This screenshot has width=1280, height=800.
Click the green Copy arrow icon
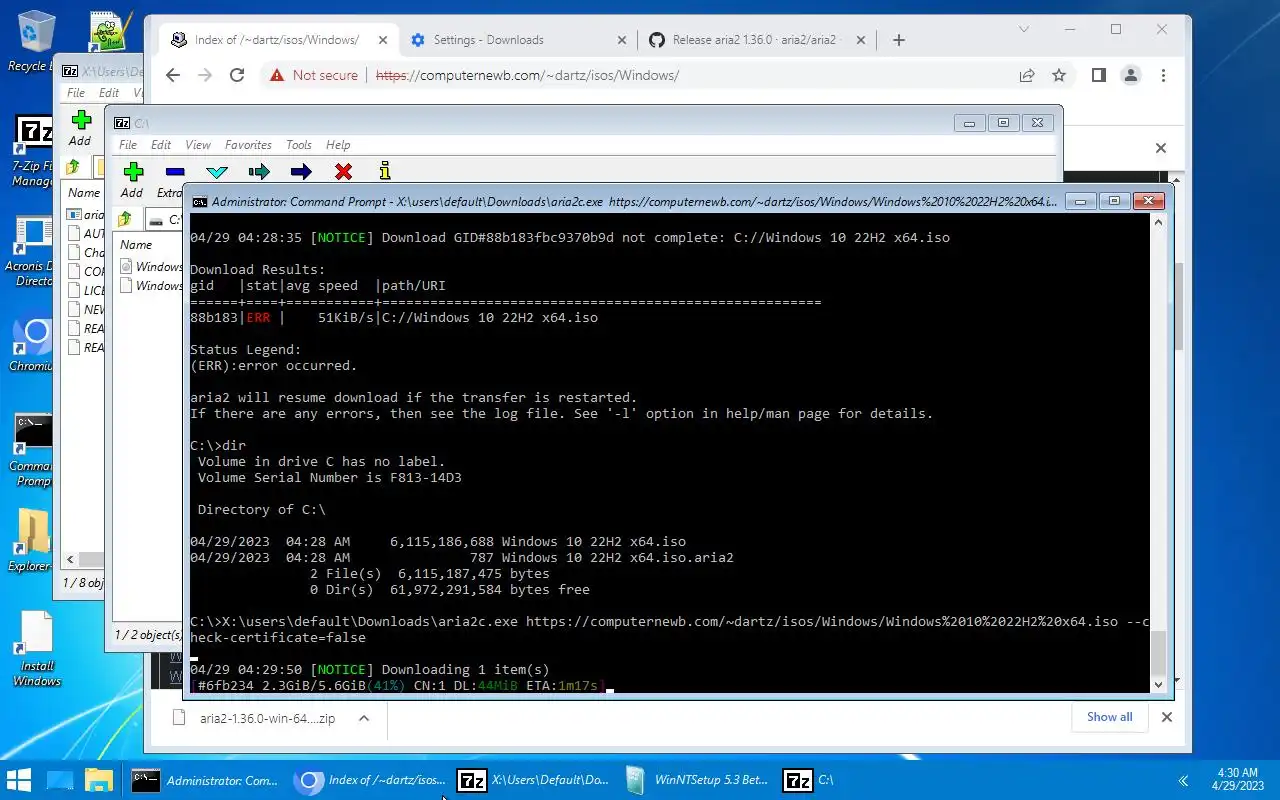click(x=259, y=172)
